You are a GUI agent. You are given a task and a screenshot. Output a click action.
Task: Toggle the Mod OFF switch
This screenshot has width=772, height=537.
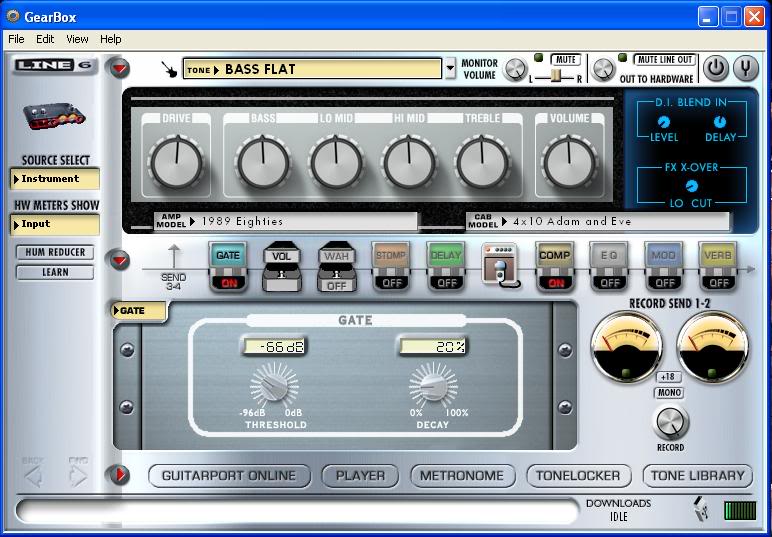click(x=665, y=283)
